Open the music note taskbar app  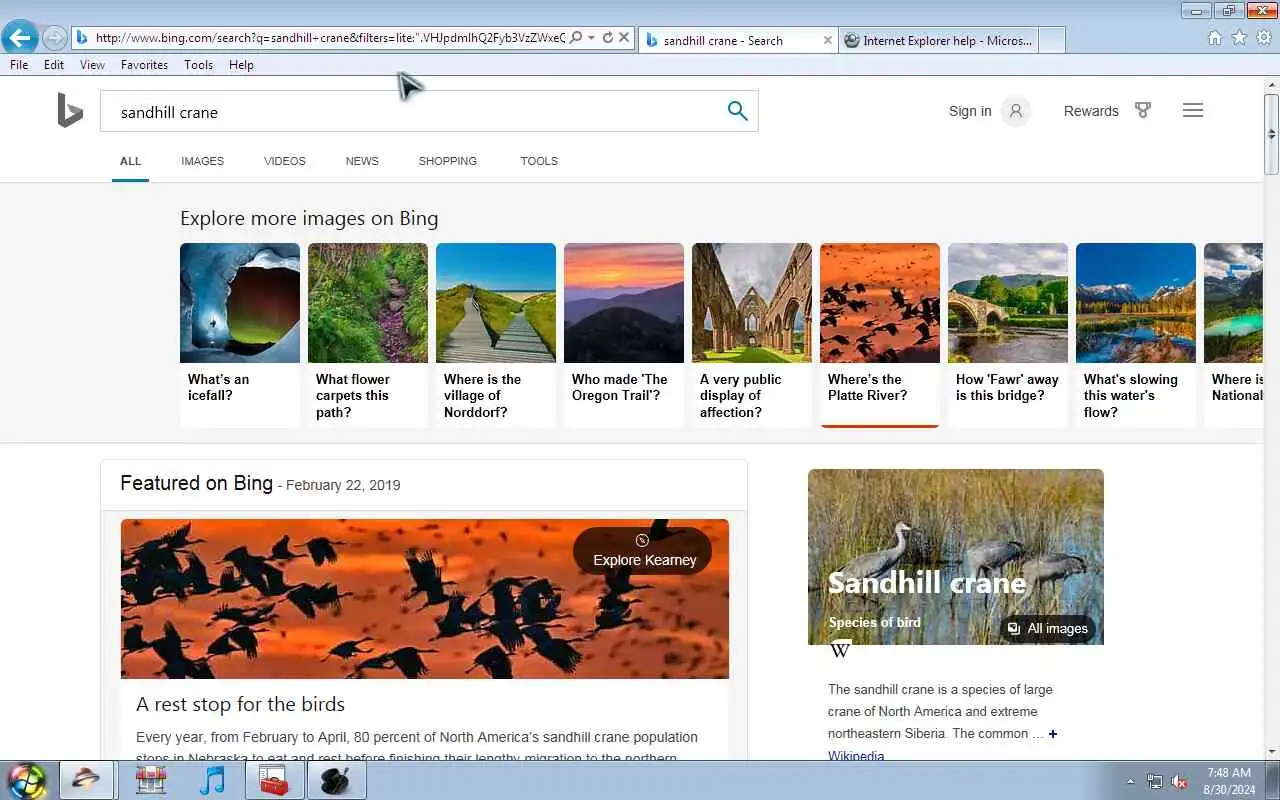212,780
